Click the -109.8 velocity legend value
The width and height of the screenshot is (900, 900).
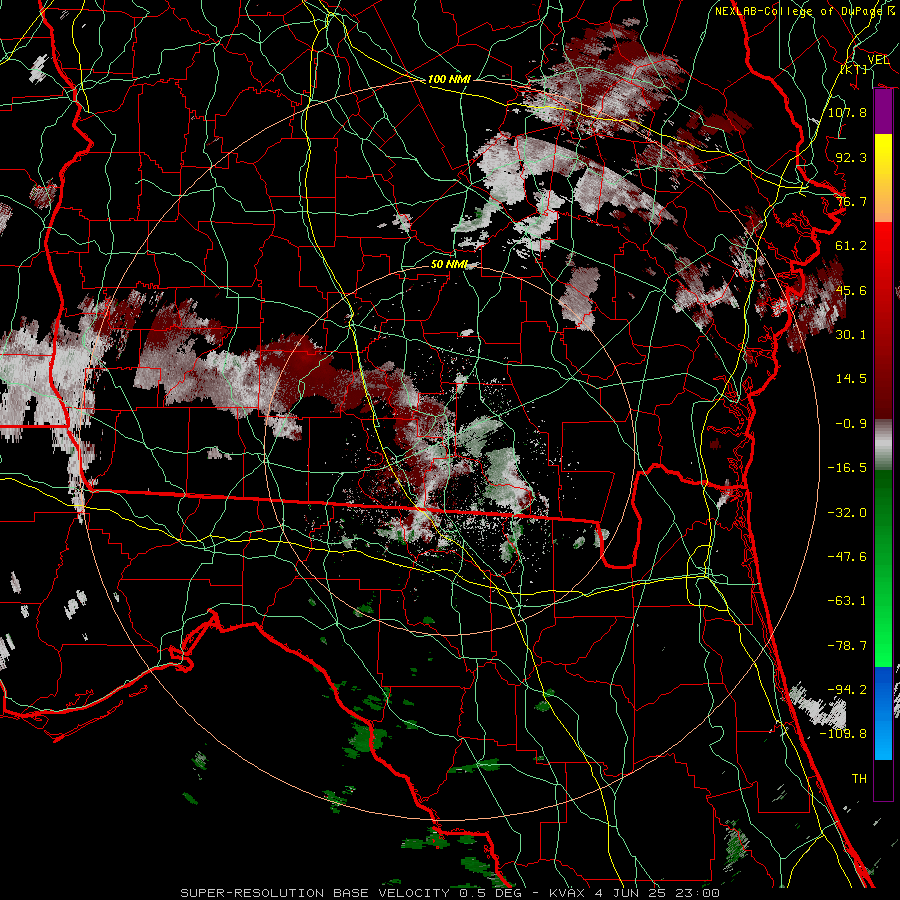pos(843,734)
